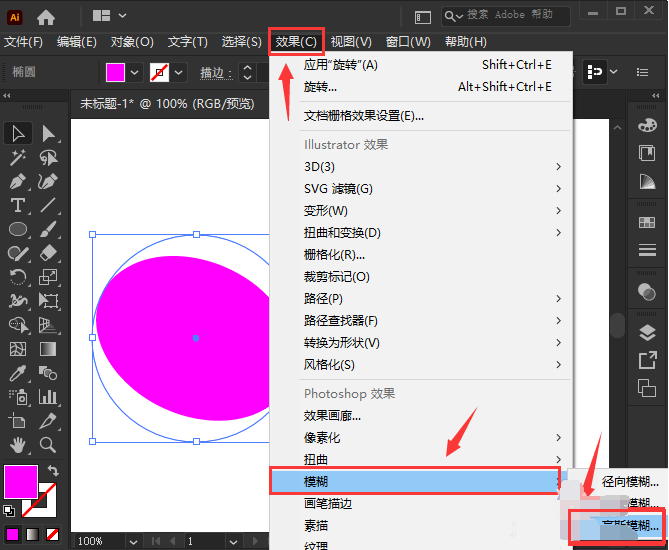
Task: Click the 描边 stroke label link
Action: click(216, 73)
